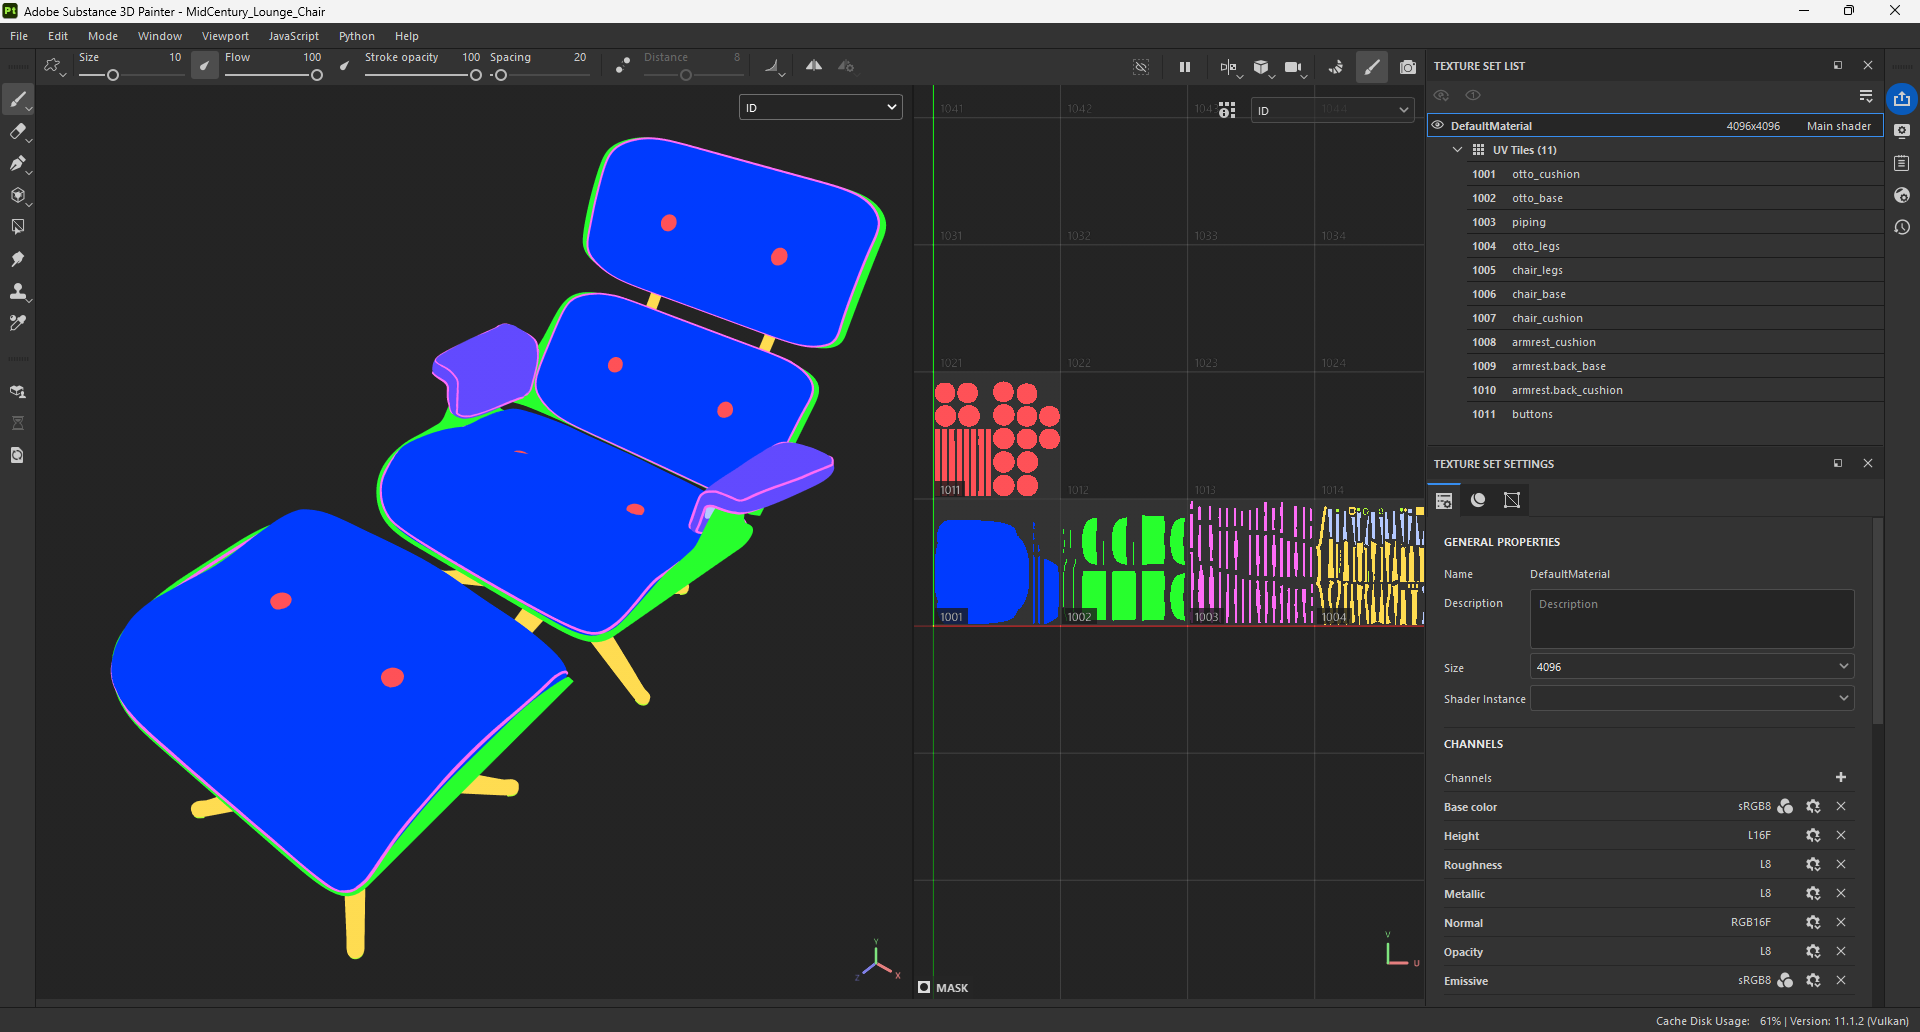The height and width of the screenshot is (1032, 1920).
Task: Open the Size 4096 dropdown
Action: 1691,667
